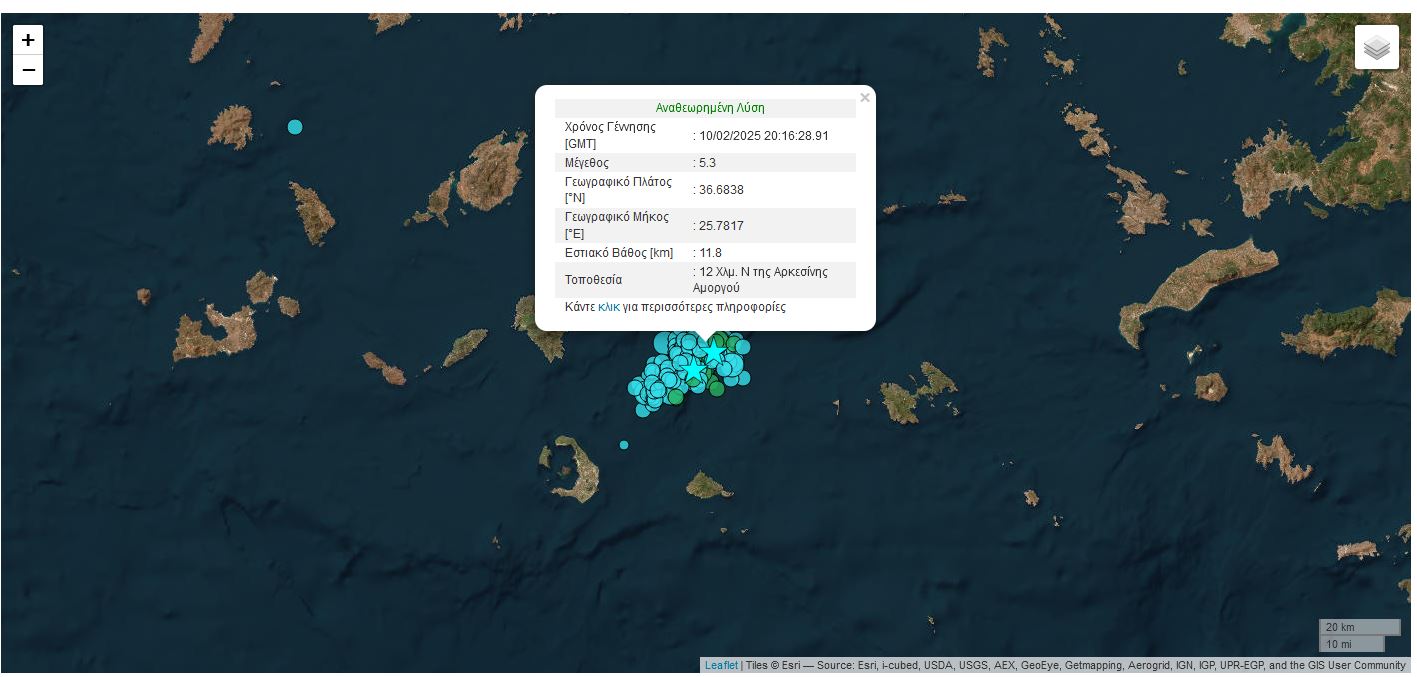Open the Leaflet attribution link
This screenshot has height=677, width=1417.
tap(721, 665)
